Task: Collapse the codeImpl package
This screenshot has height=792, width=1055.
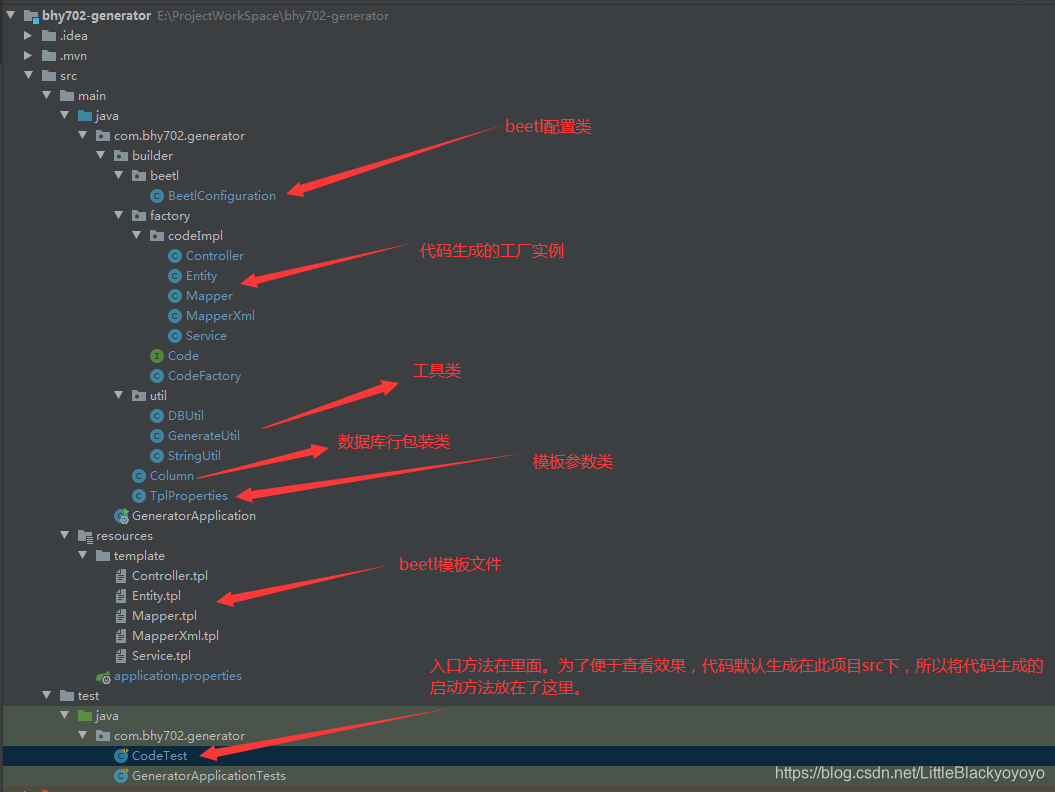Action: pos(137,236)
